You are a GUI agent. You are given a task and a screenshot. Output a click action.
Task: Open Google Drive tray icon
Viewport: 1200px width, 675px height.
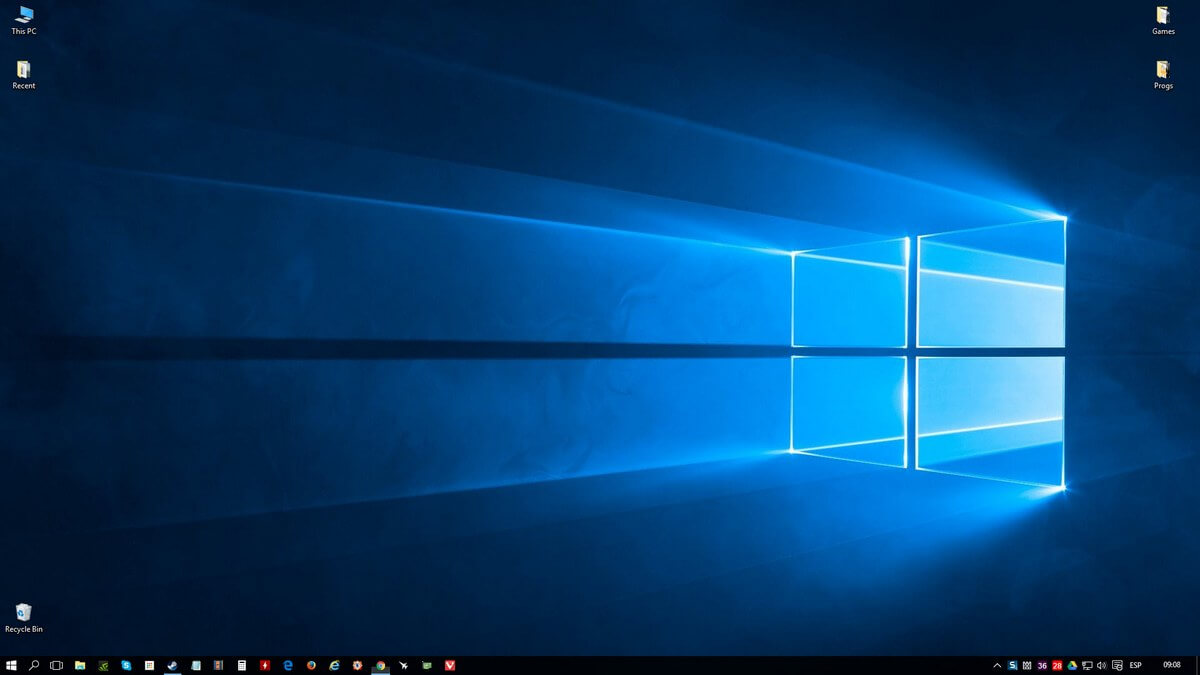point(1072,666)
